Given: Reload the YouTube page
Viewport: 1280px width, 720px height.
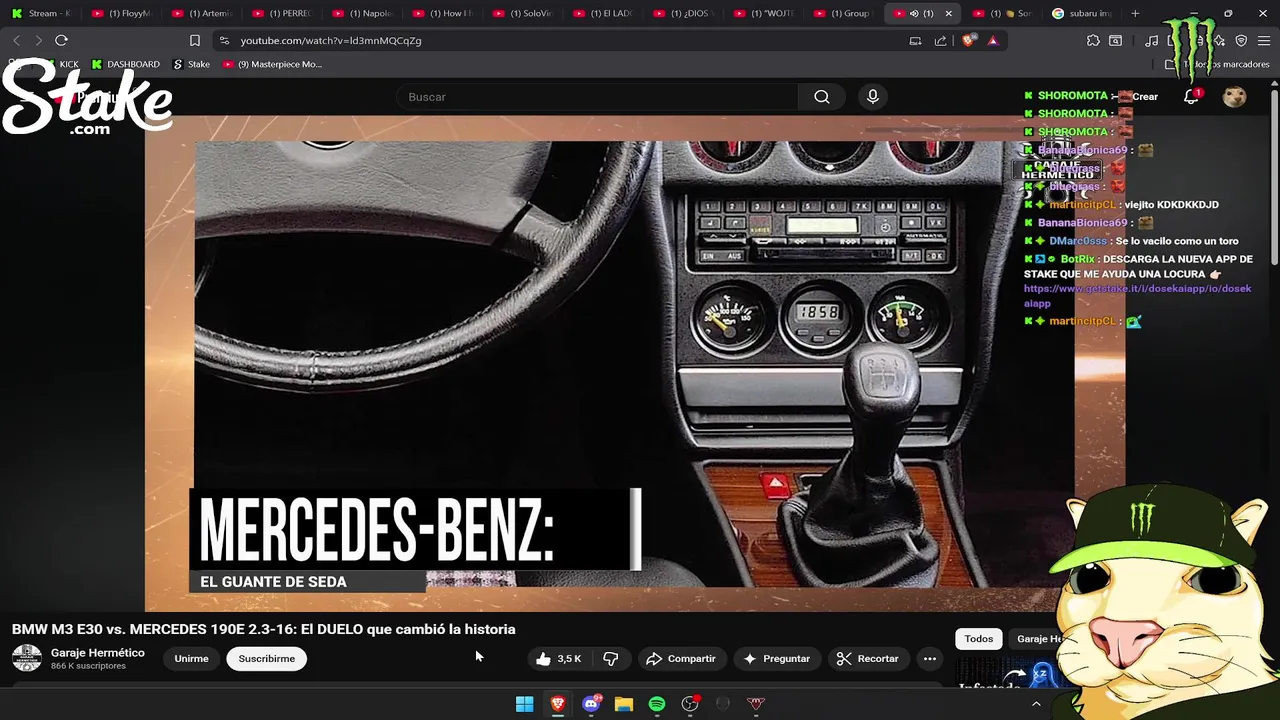Looking at the screenshot, I should [61, 40].
